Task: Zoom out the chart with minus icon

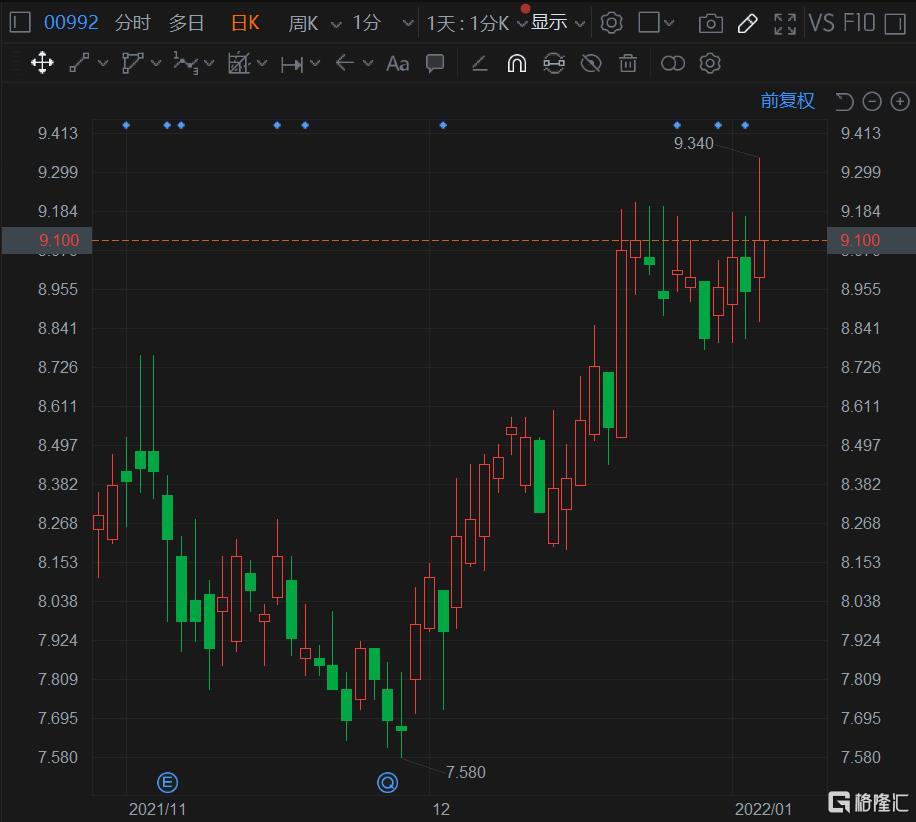Action: tap(872, 102)
